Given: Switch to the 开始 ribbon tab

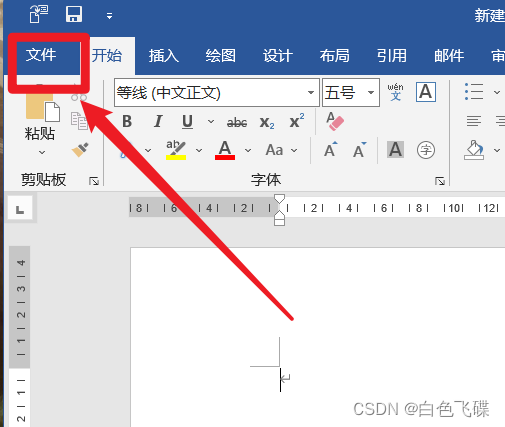Looking at the screenshot, I should tap(107, 55).
